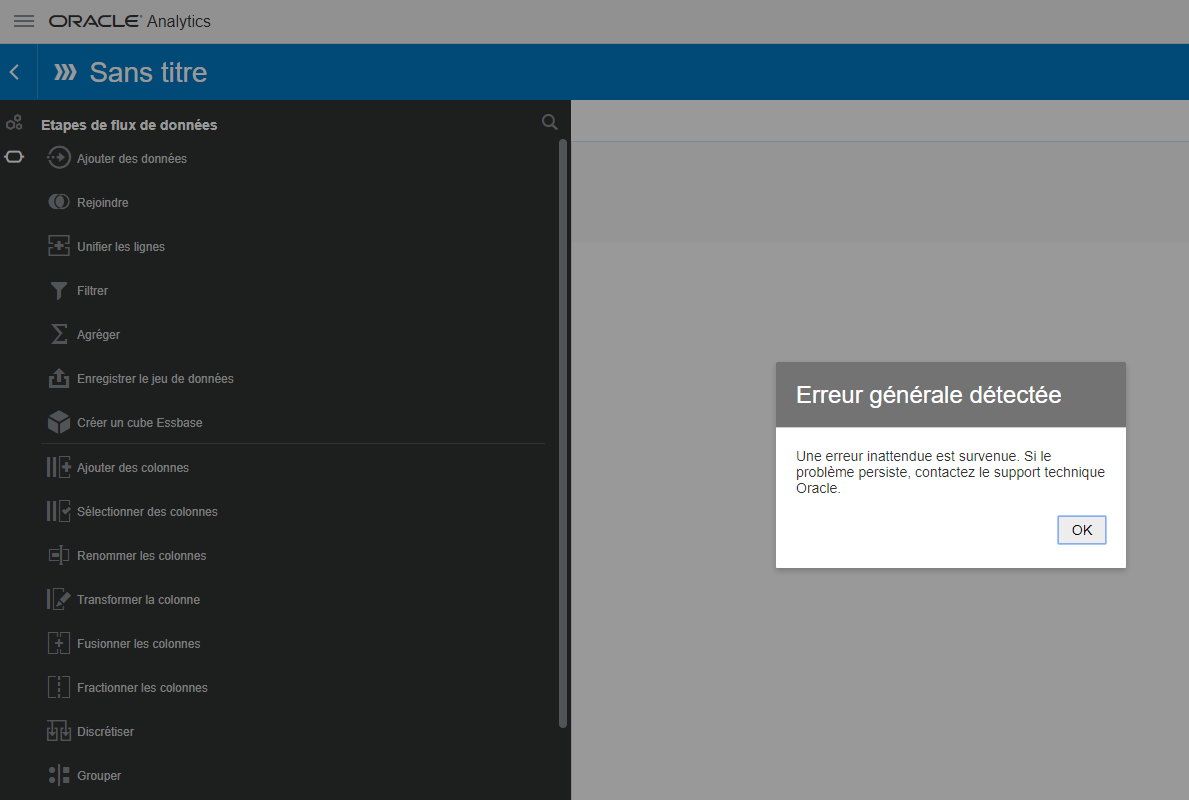Viewport: 1189px width, 800px height.
Task: Go back using the left chevron
Action: pos(14,72)
